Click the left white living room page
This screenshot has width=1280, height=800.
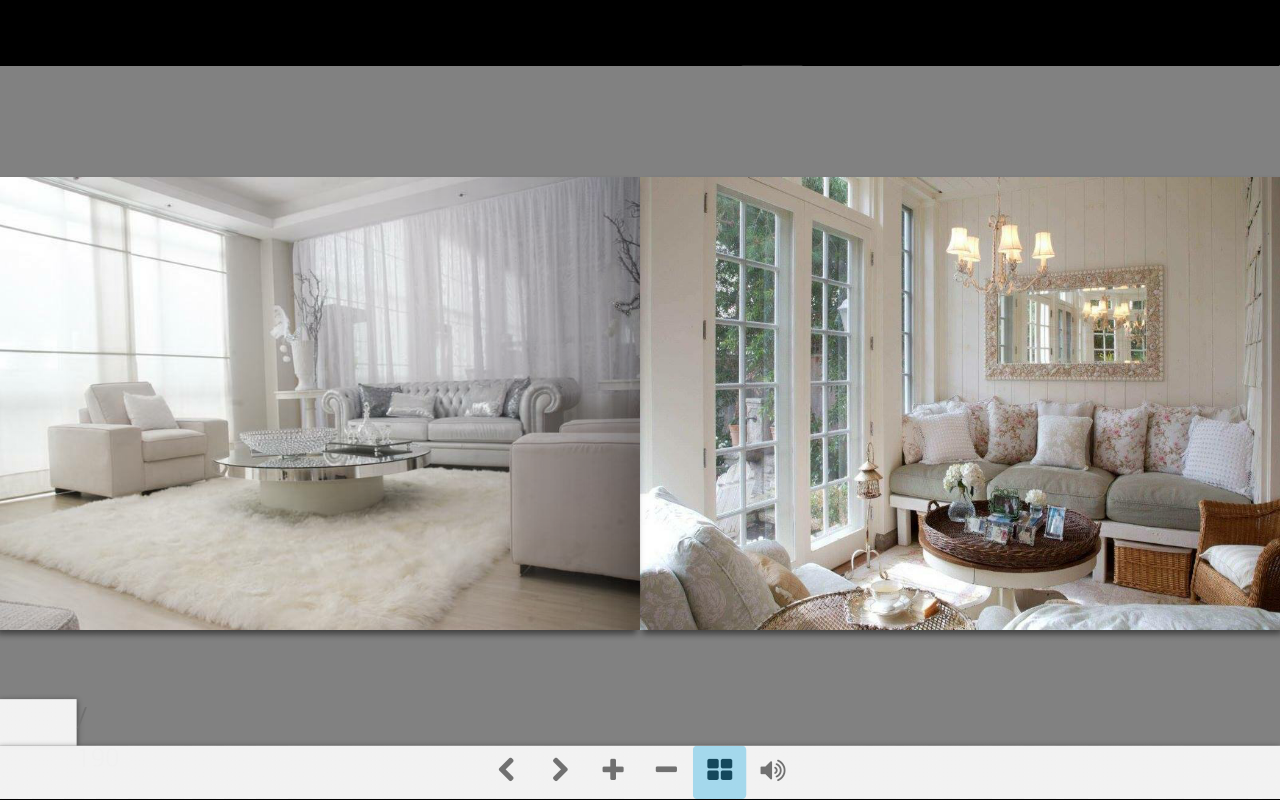coord(320,400)
